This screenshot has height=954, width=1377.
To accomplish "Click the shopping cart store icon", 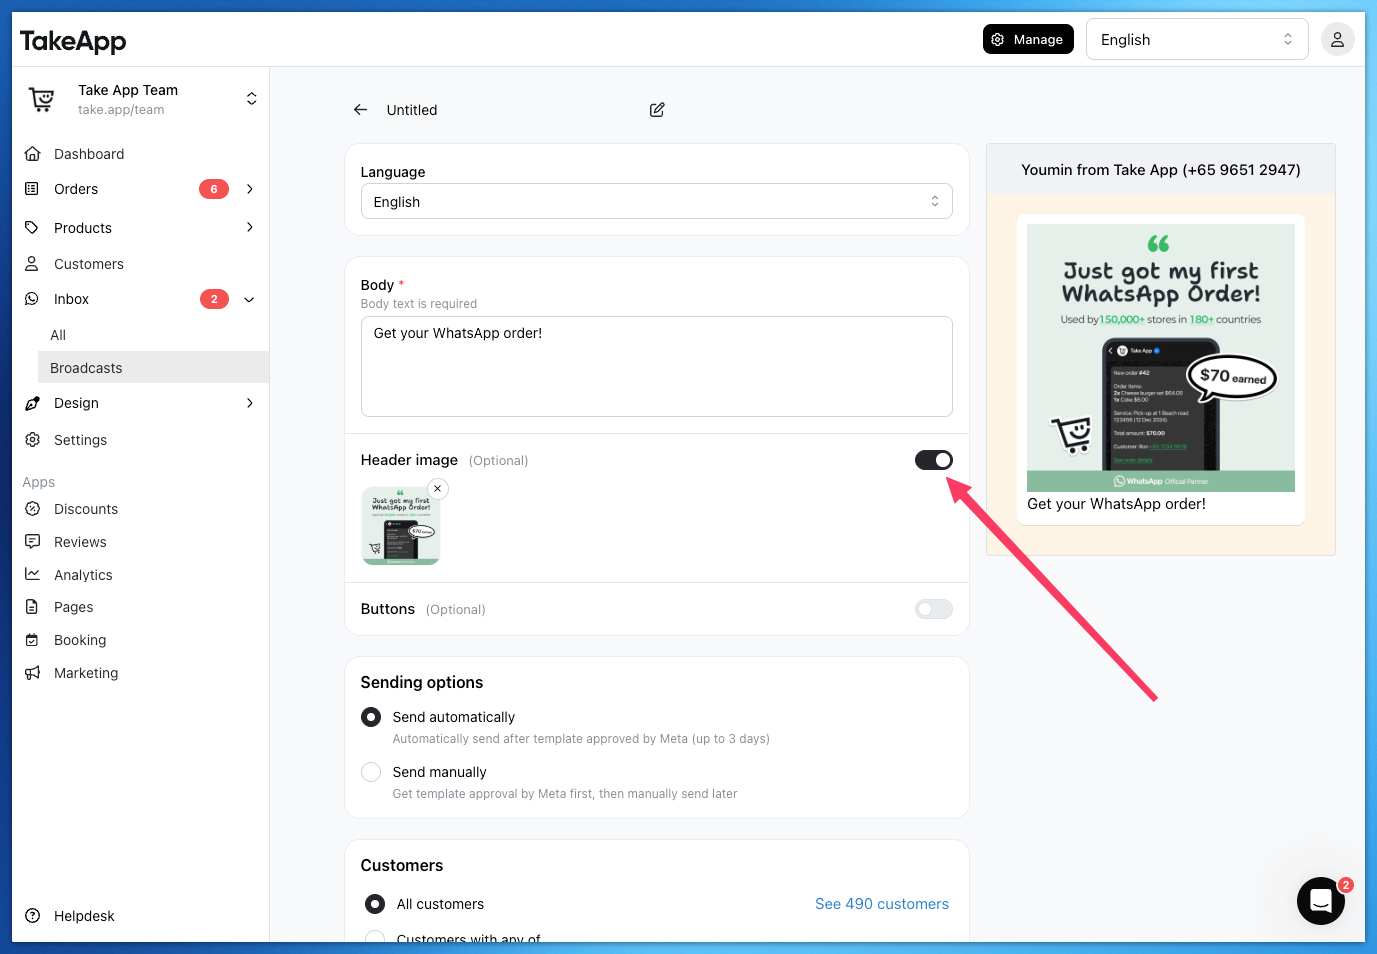I will click(x=42, y=99).
